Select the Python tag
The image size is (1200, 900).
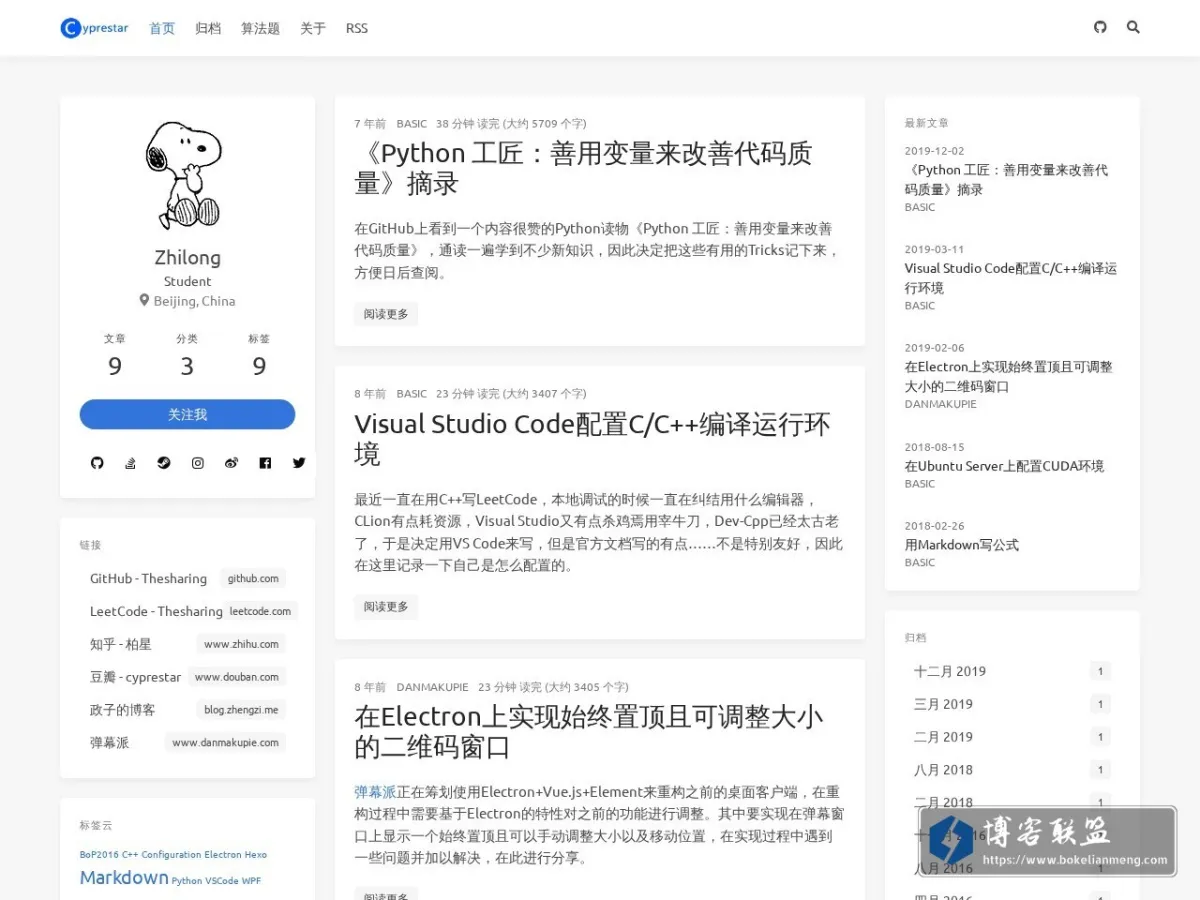(187, 881)
